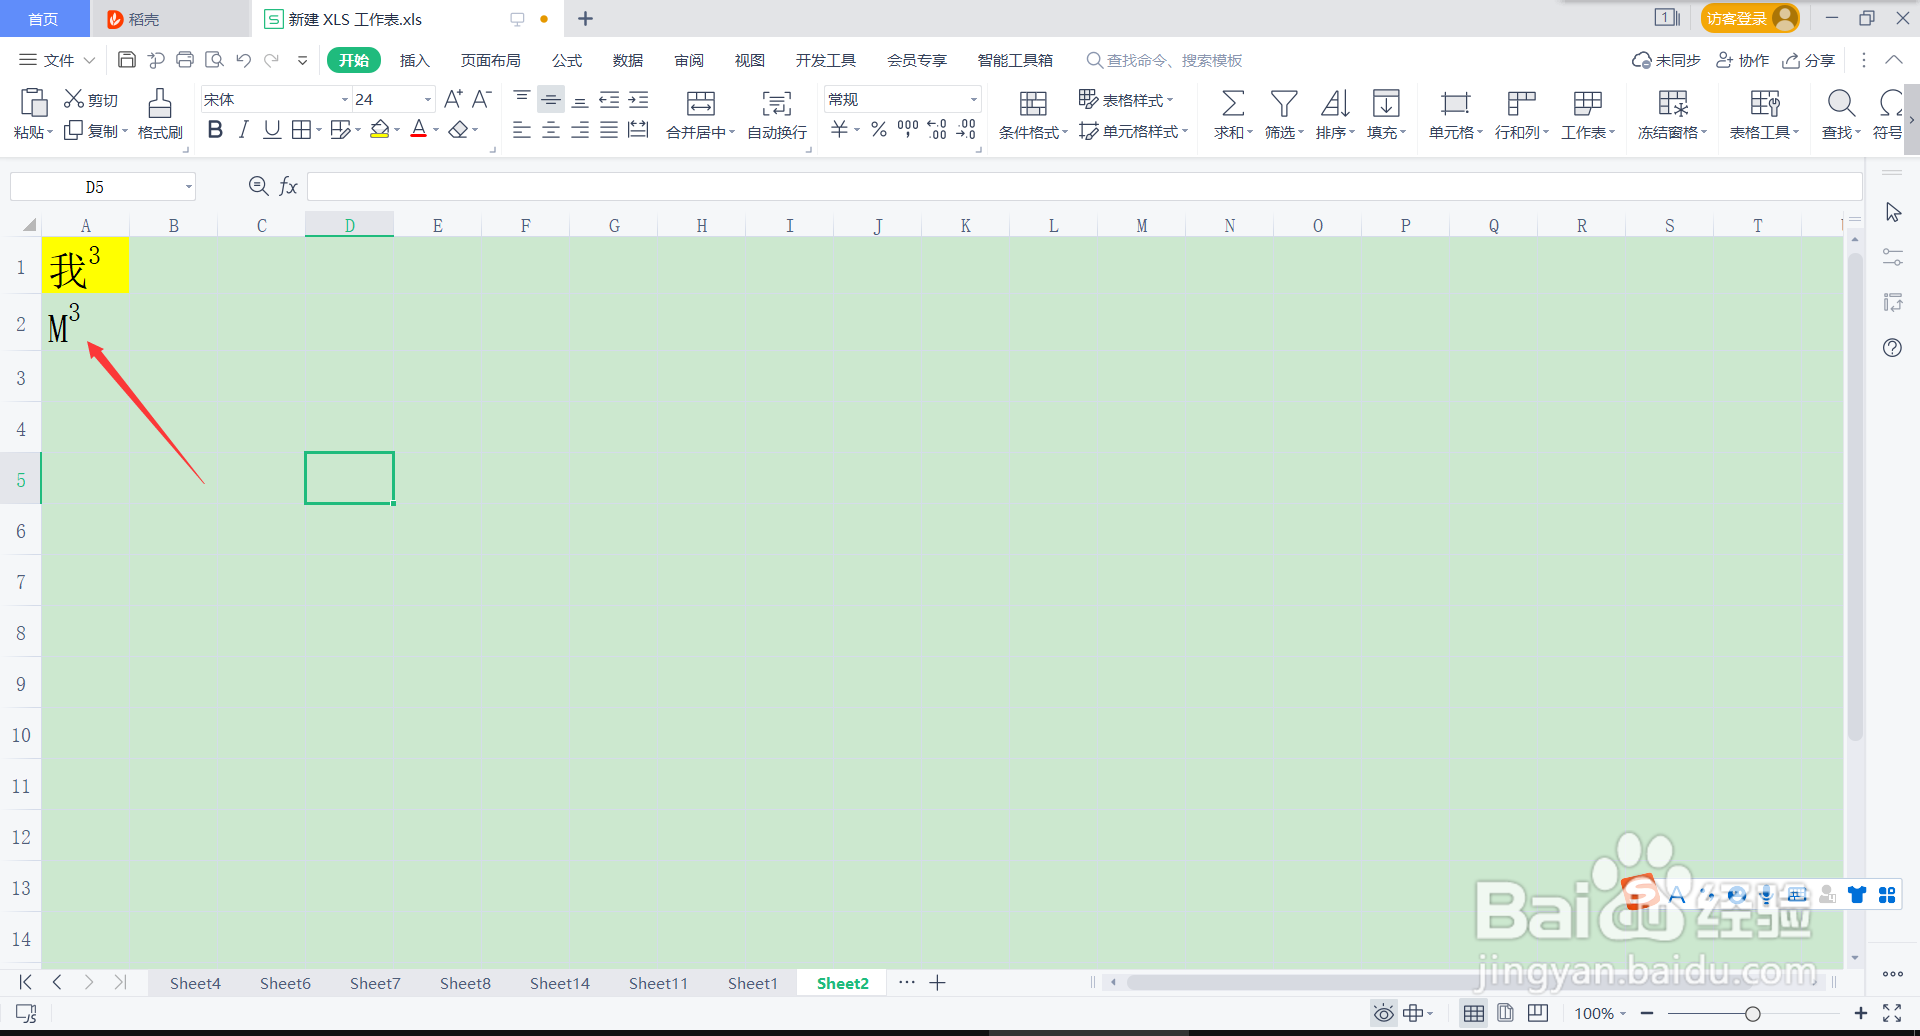Viewport: 1920px width, 1036px height.
Task: Switch to Sheet1 tab
Action: tap(753, 983)
